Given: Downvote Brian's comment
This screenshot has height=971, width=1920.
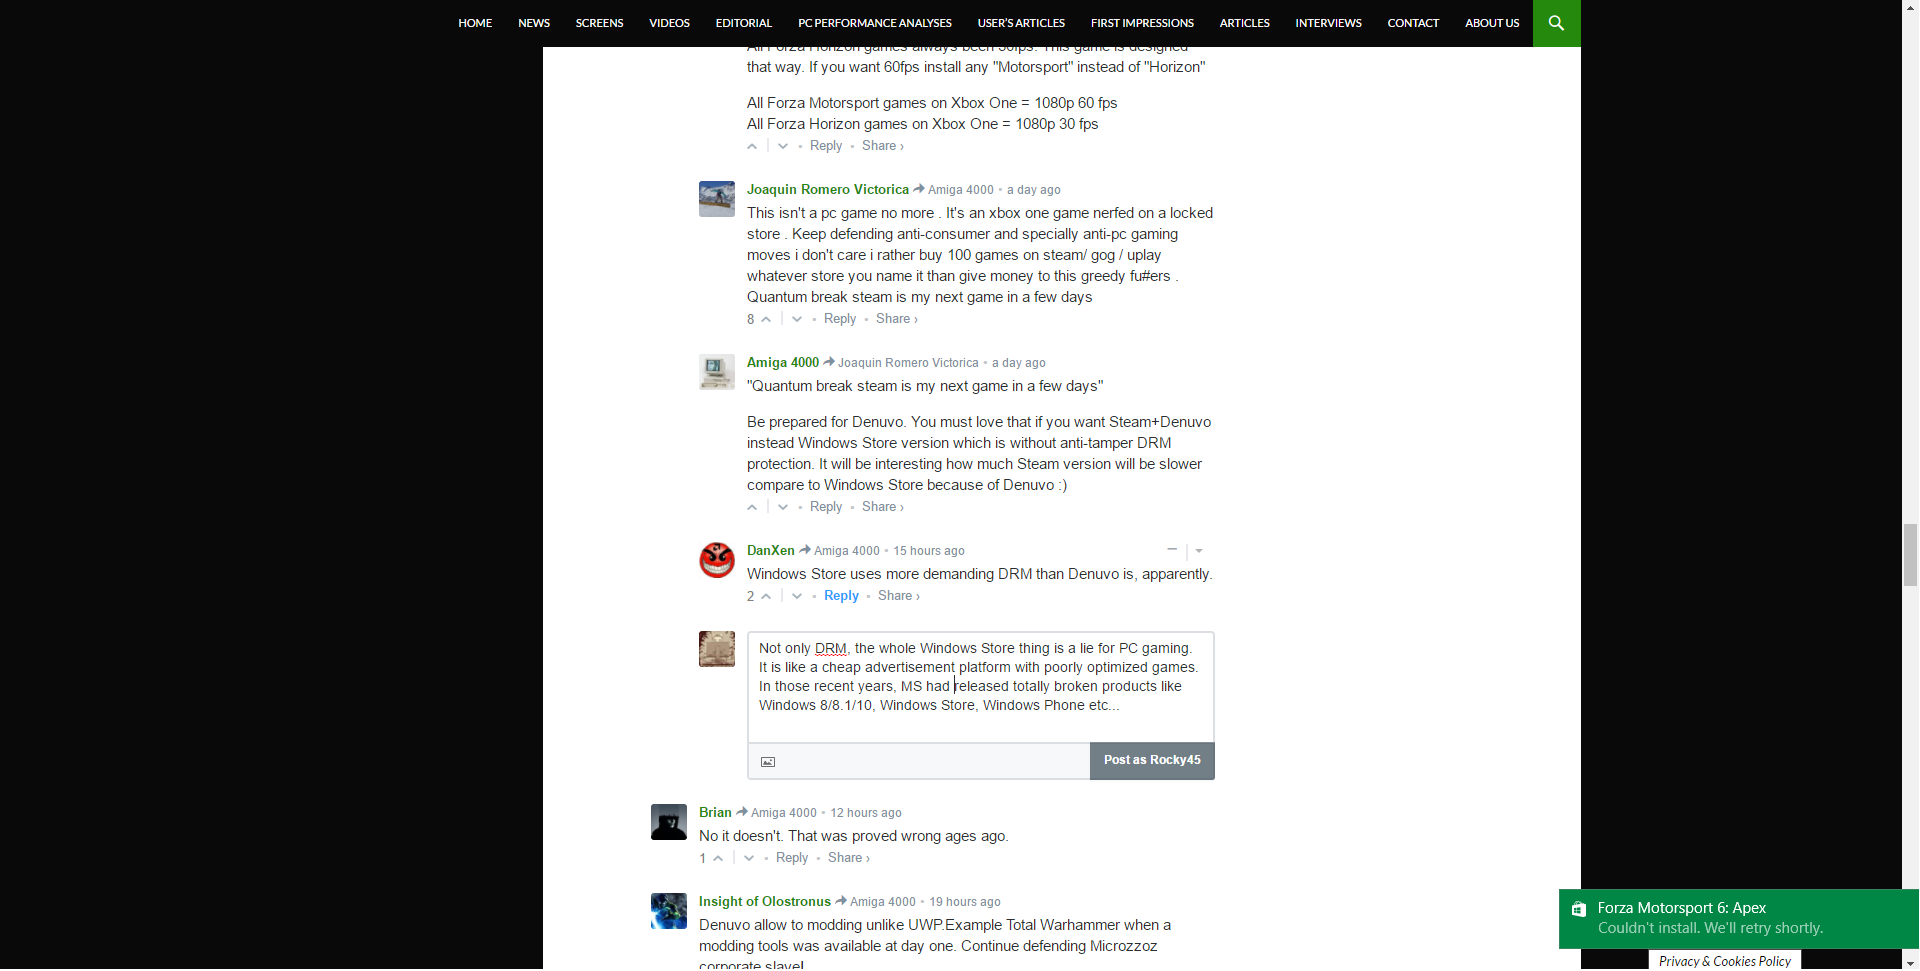Looking at the screenshot, I should click(749, 859).
